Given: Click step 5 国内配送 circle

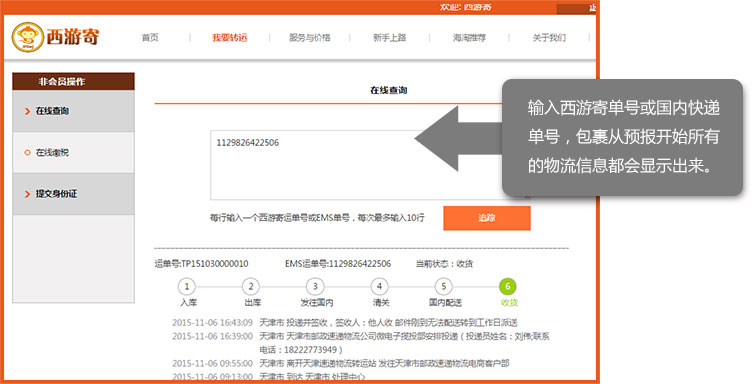Looking at the screenshot, I should (x=444, y=287).
